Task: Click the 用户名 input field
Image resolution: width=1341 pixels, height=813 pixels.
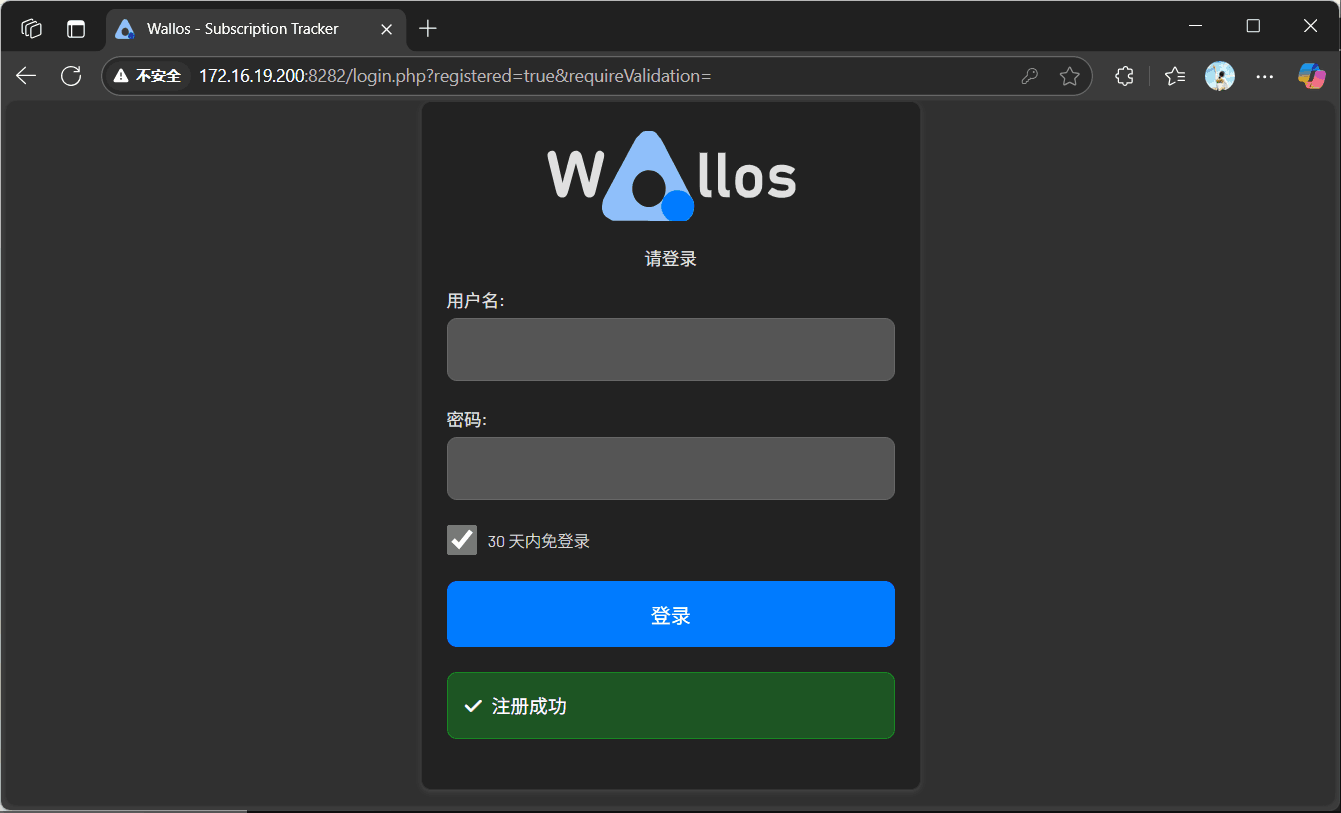Action: 670,349
